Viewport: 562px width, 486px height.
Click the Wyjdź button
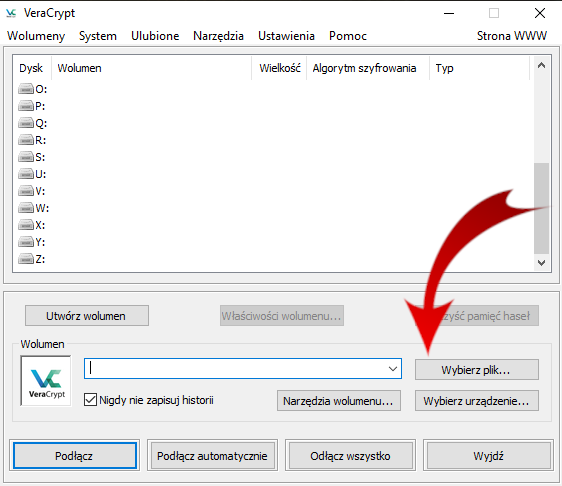(x=489, y=456)
